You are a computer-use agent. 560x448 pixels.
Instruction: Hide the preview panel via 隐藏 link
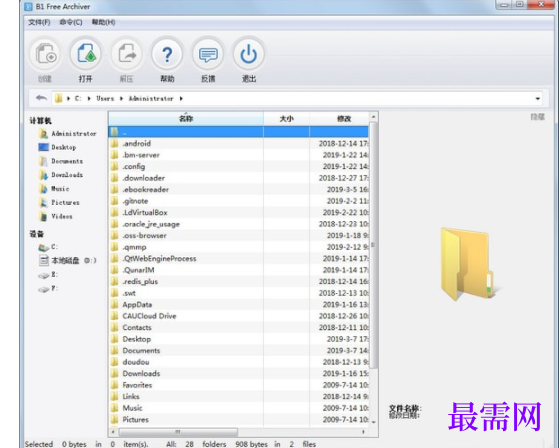click(538, 117)
